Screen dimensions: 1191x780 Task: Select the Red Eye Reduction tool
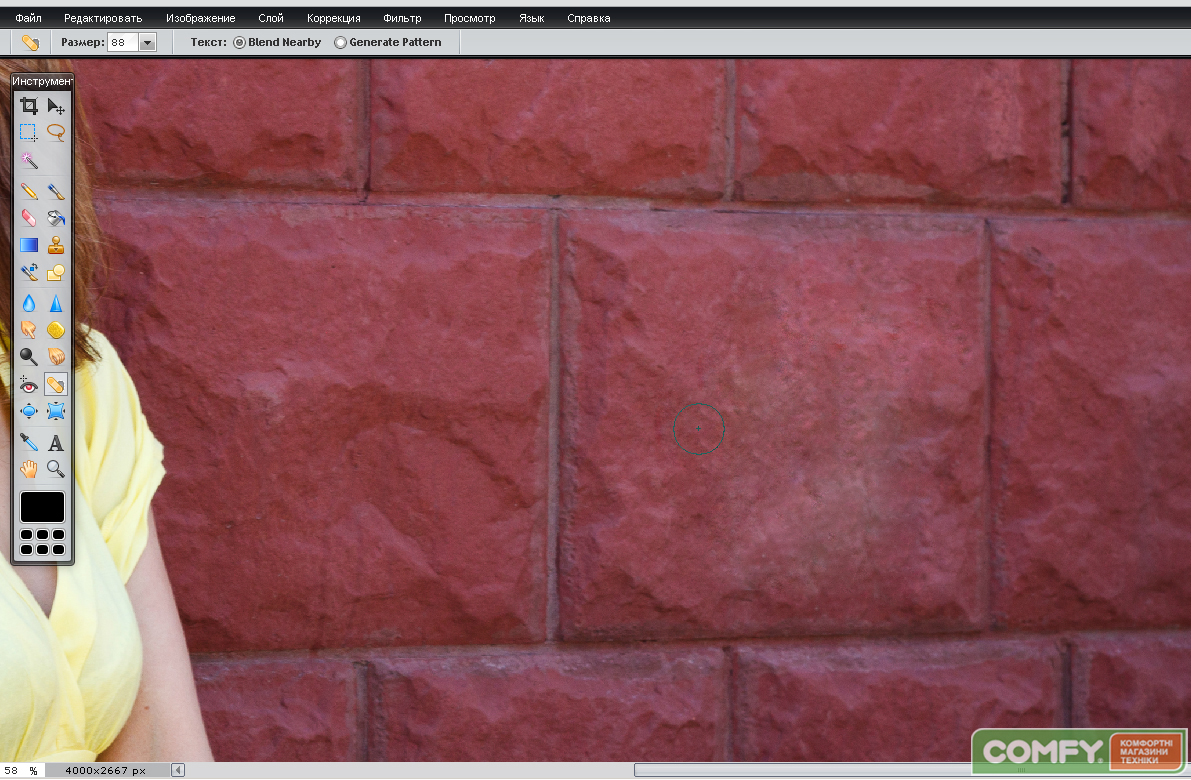29,384
